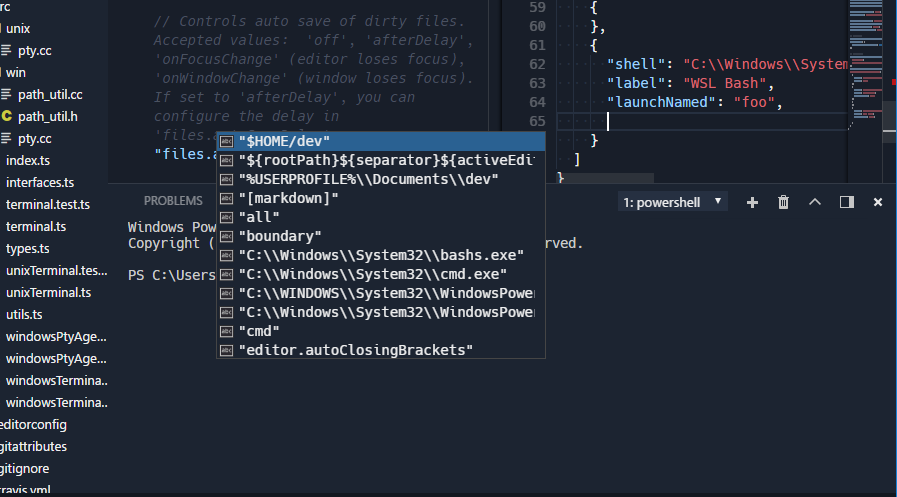Open pty.cc under unix folder
897x497 pixels.
click(34, 51)
